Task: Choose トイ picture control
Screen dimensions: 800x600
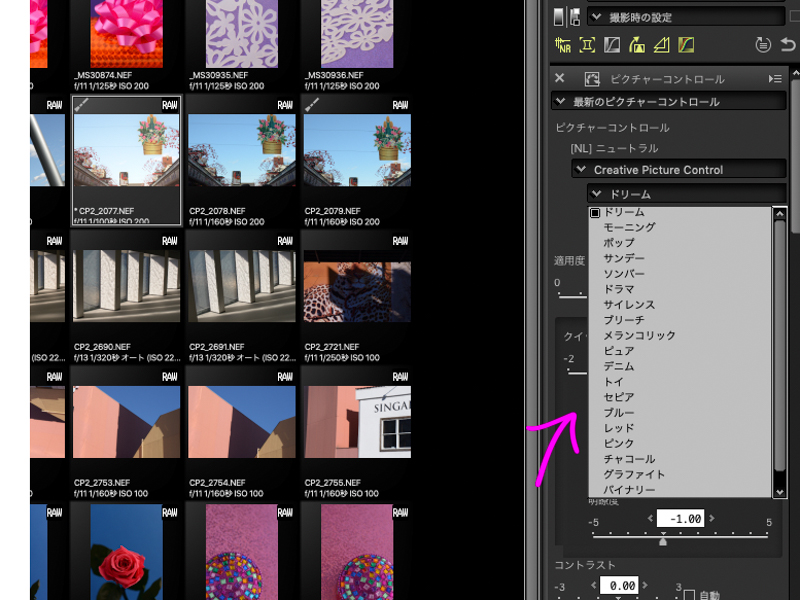Action: (681, 381)
